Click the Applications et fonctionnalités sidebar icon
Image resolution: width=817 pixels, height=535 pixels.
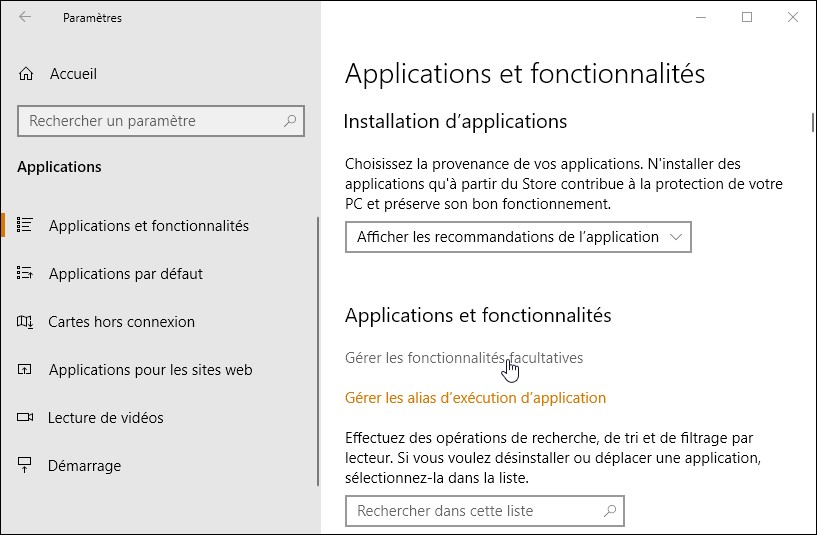click(26, 226)
